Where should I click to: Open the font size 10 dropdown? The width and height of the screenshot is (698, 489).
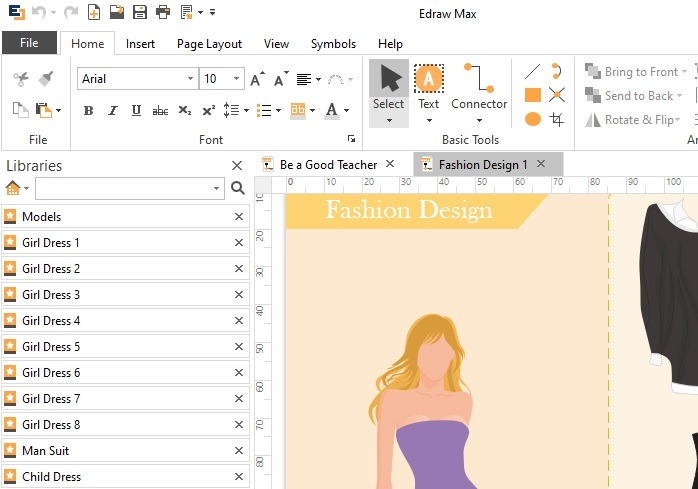(x=236, y=78)
